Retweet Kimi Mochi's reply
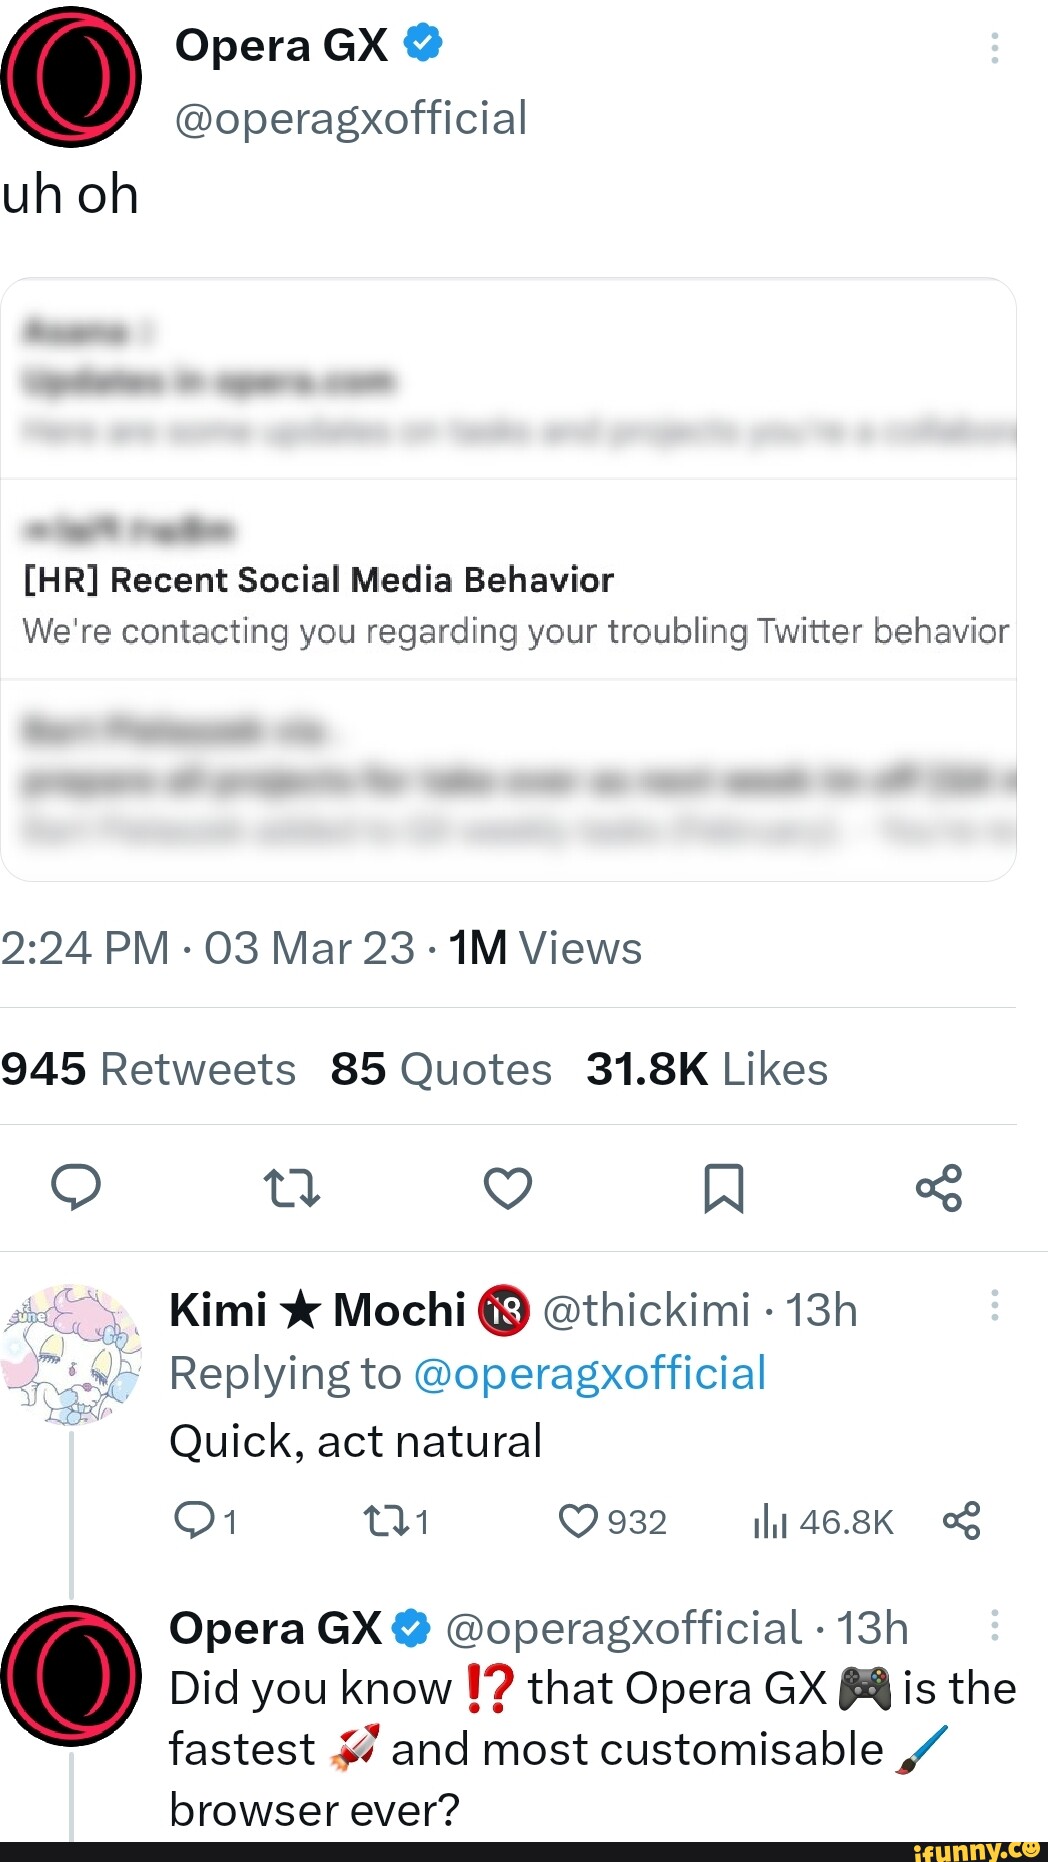This screenshot has height=1862, width=1048. pos(383,1521)
